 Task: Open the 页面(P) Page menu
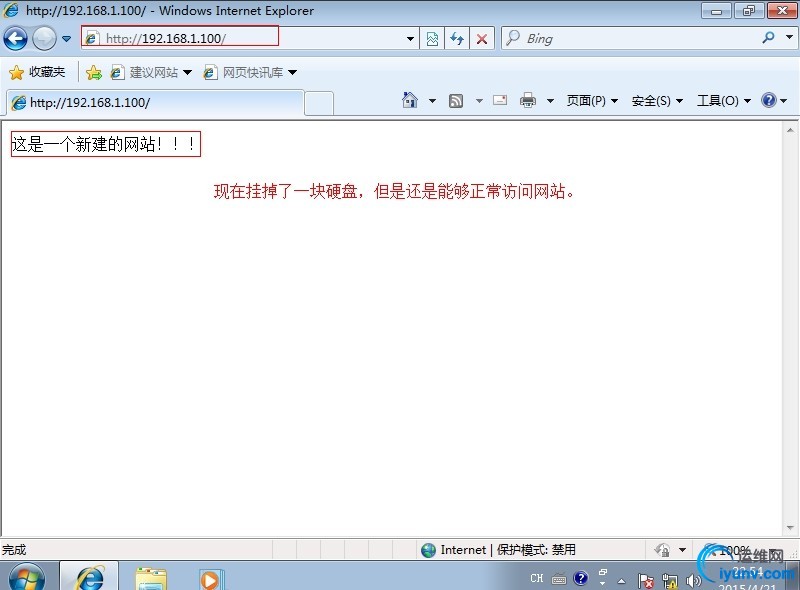(592, 101)
